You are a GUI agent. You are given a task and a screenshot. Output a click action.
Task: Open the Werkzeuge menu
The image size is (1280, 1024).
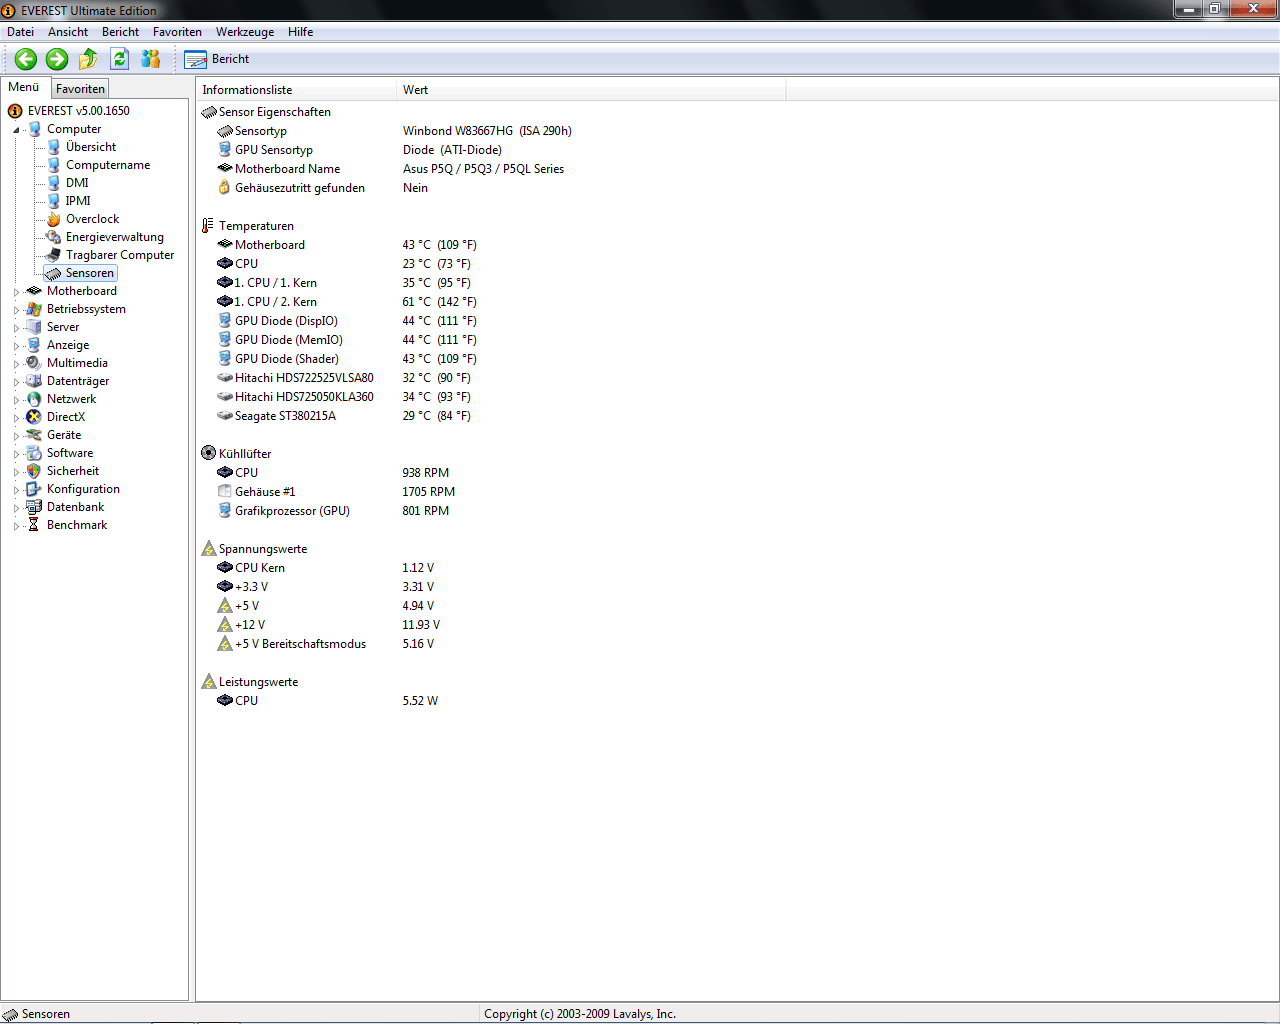click(x=245, y=32)
